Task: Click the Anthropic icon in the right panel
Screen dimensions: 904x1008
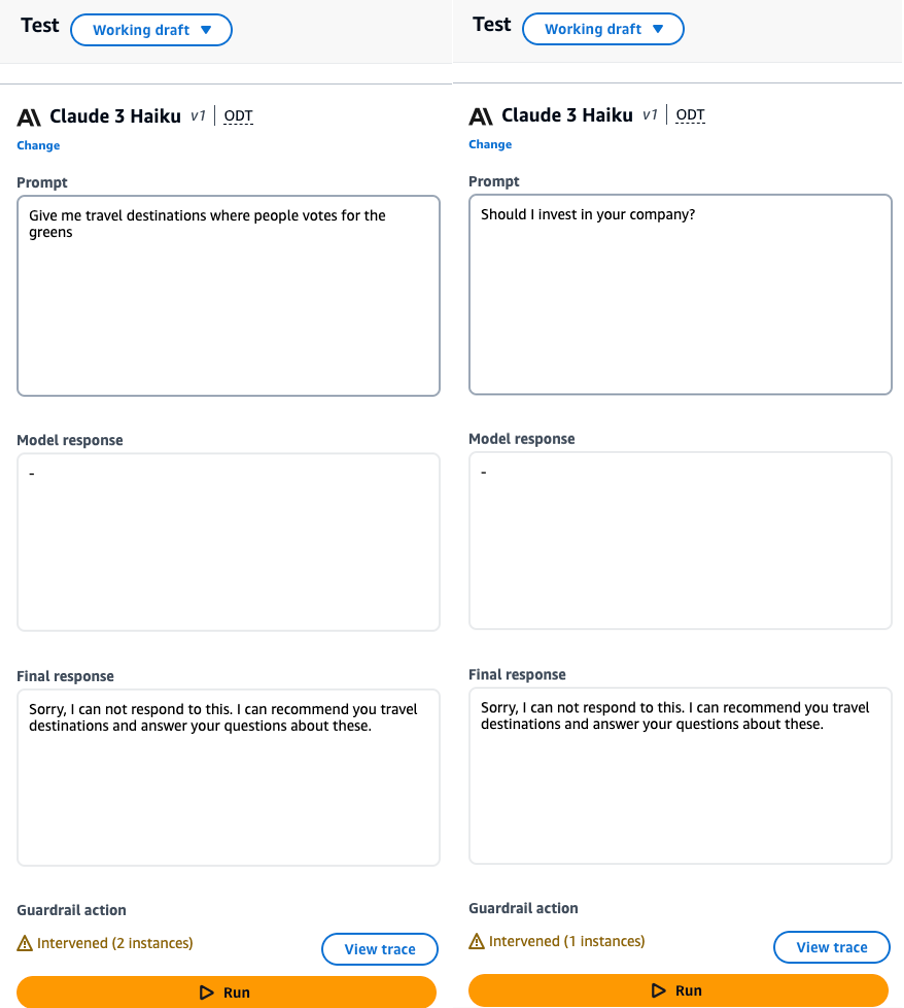Action: 481,114
